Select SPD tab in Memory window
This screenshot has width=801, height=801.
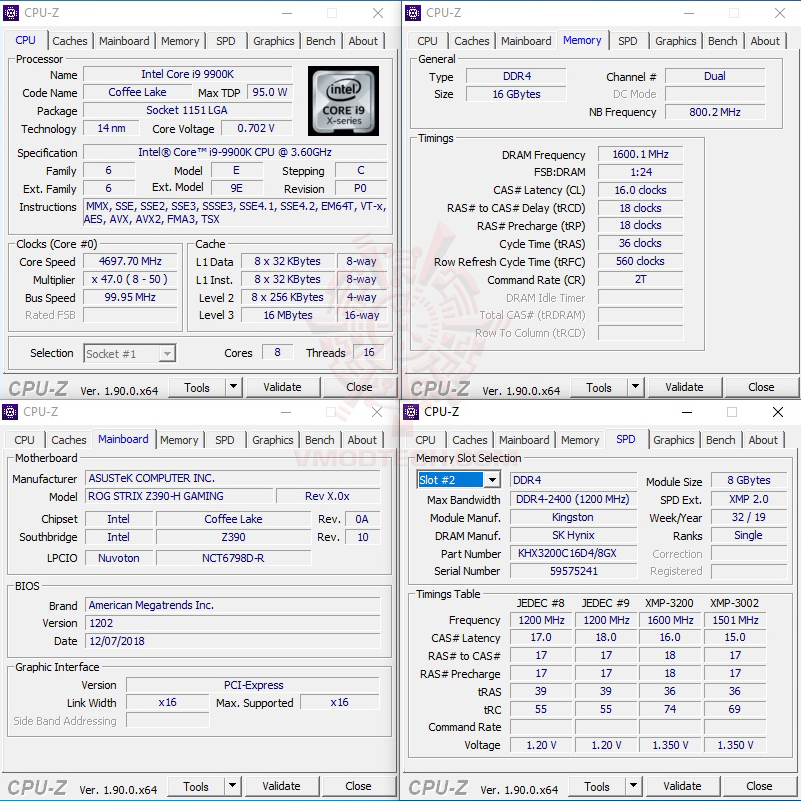coord(628,41)
